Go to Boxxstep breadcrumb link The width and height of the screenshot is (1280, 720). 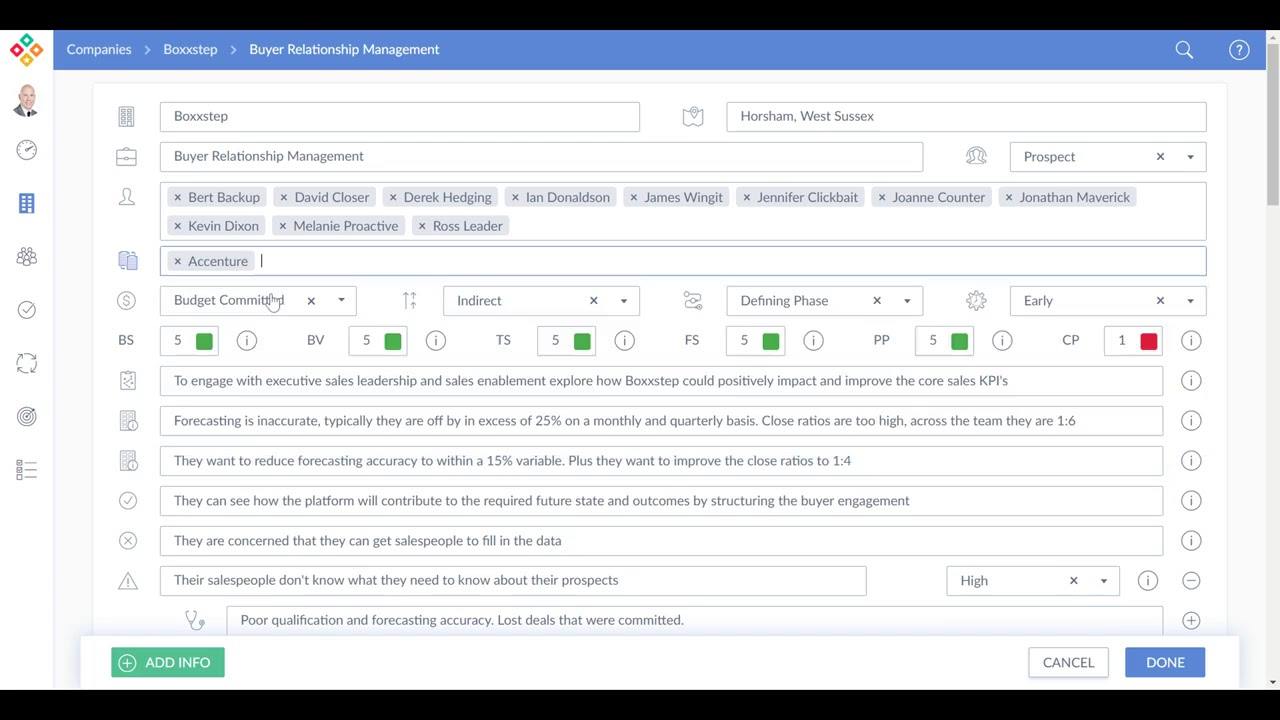coord(190,50)
